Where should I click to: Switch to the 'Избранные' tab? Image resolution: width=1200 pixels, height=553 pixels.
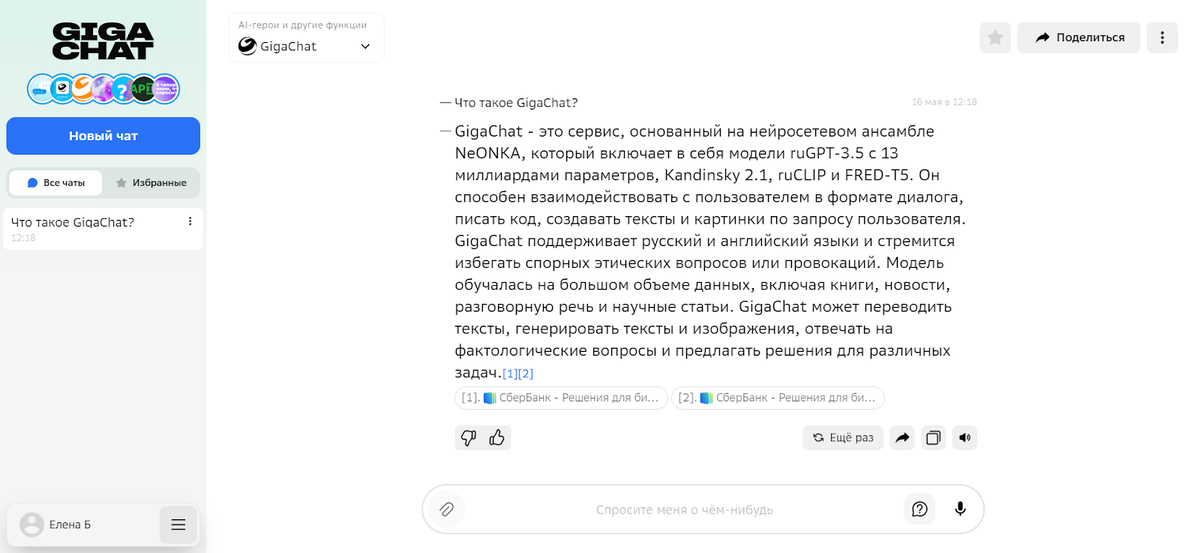click(x=151, y=183)
